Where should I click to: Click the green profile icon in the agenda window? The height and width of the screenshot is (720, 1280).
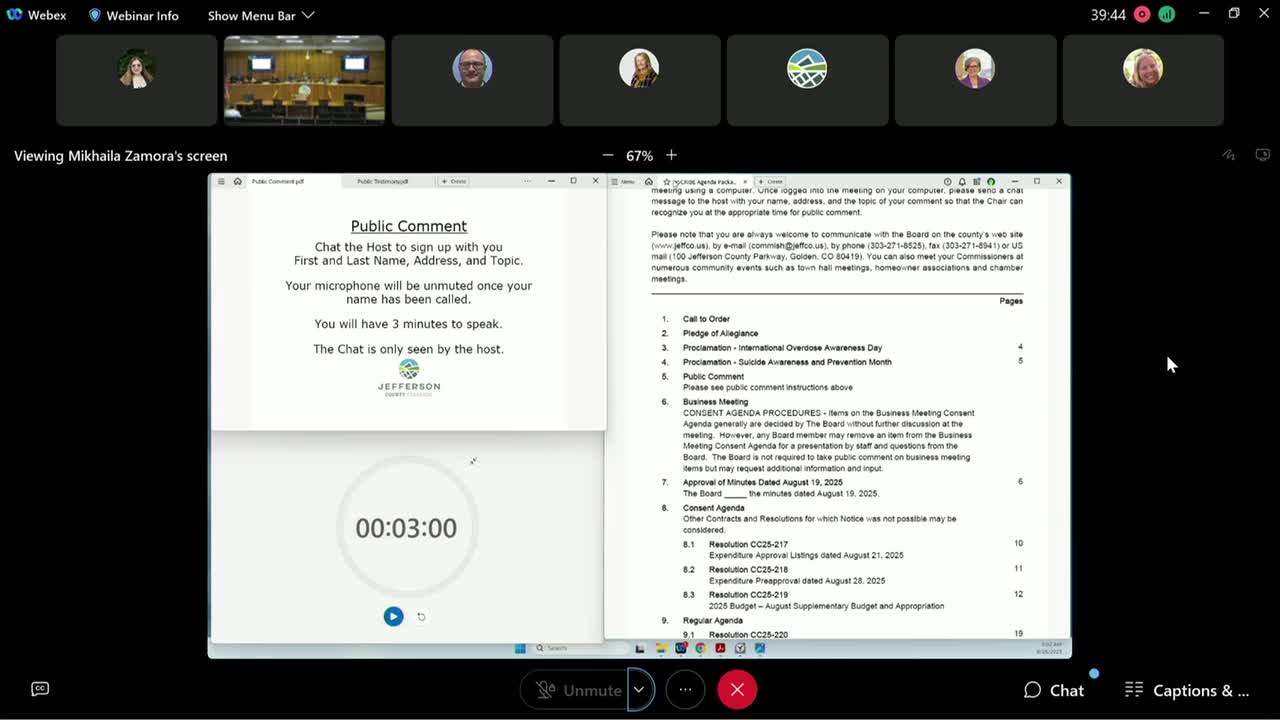991,182
